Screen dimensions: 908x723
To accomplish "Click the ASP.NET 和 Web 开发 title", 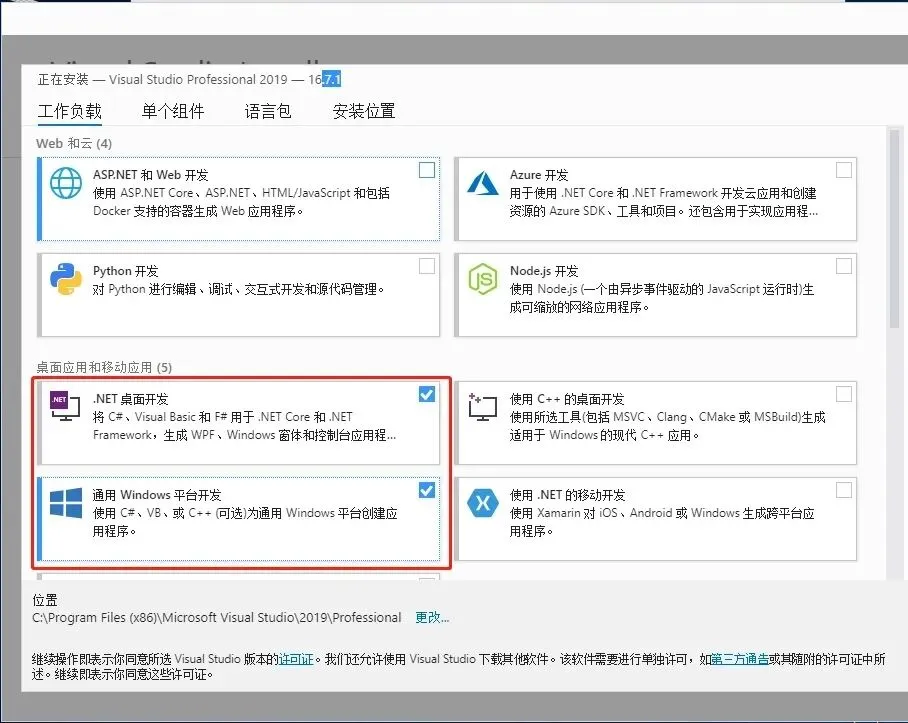I will [x=151, y=175].
